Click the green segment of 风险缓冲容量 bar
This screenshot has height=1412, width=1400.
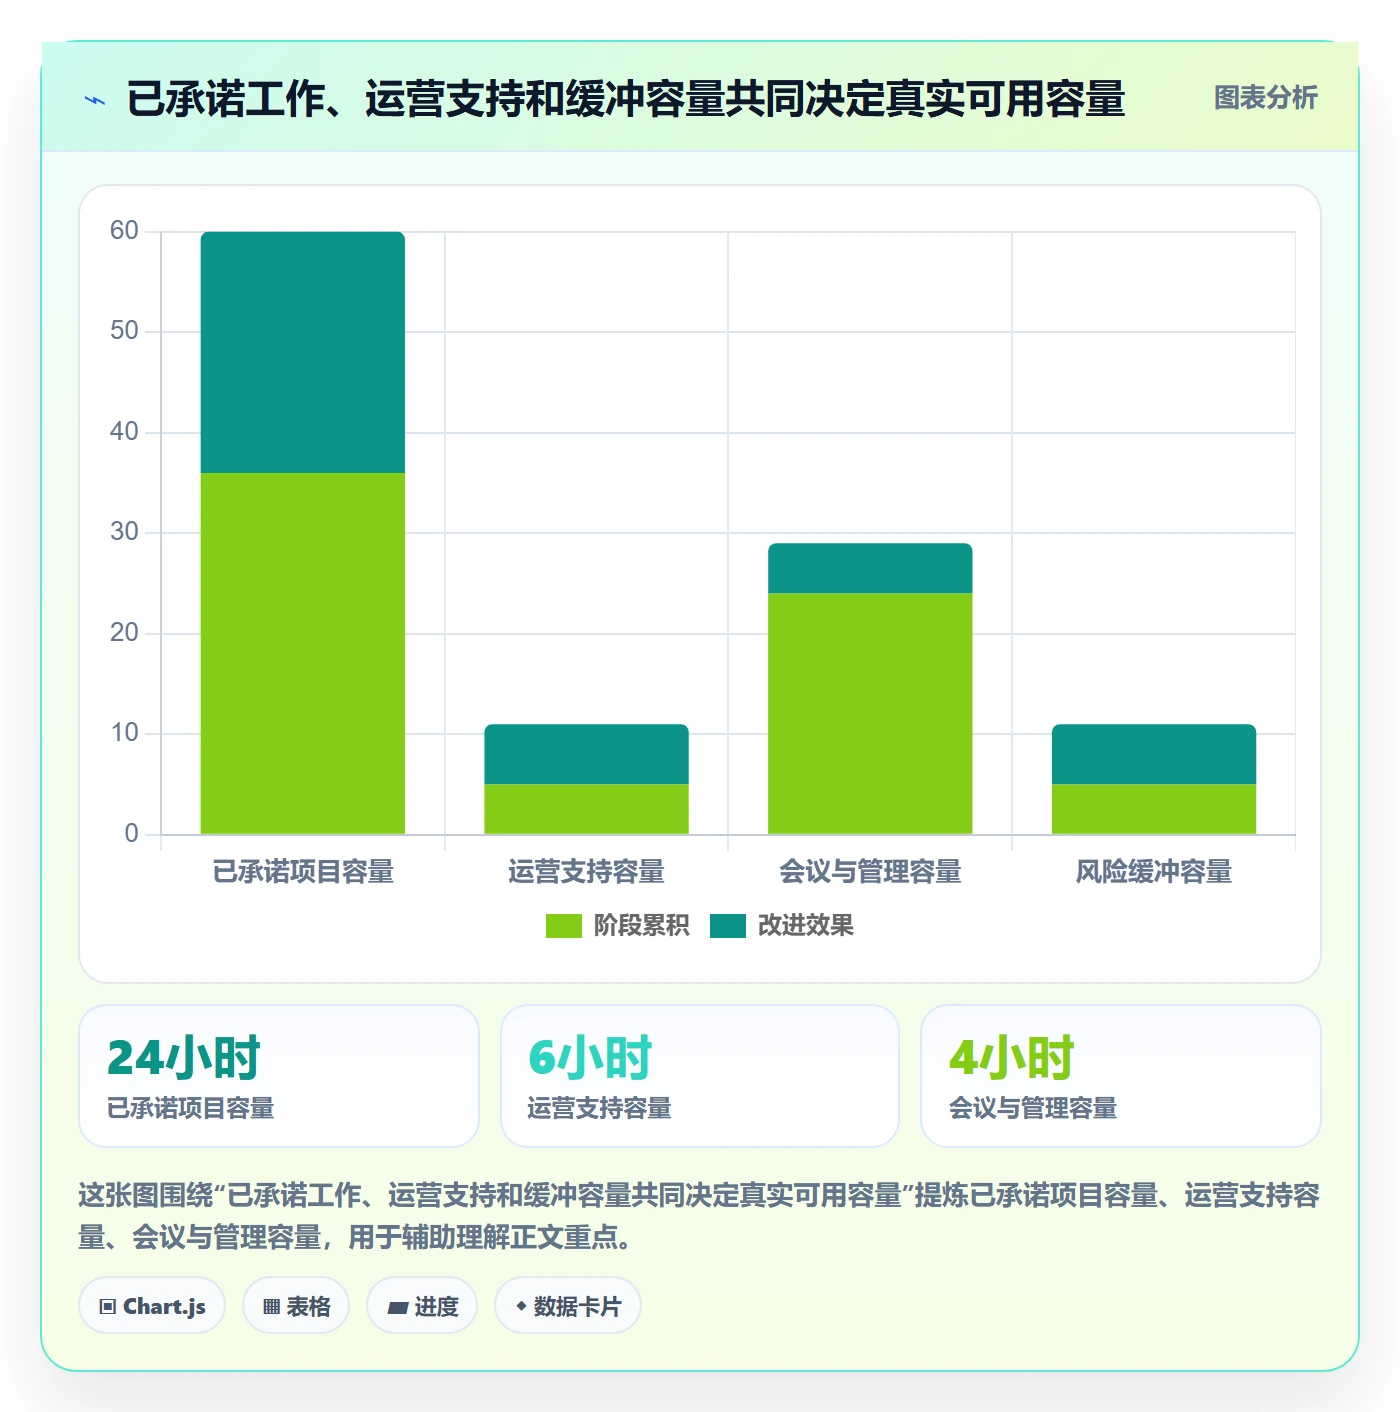(x=1154, y=809)
